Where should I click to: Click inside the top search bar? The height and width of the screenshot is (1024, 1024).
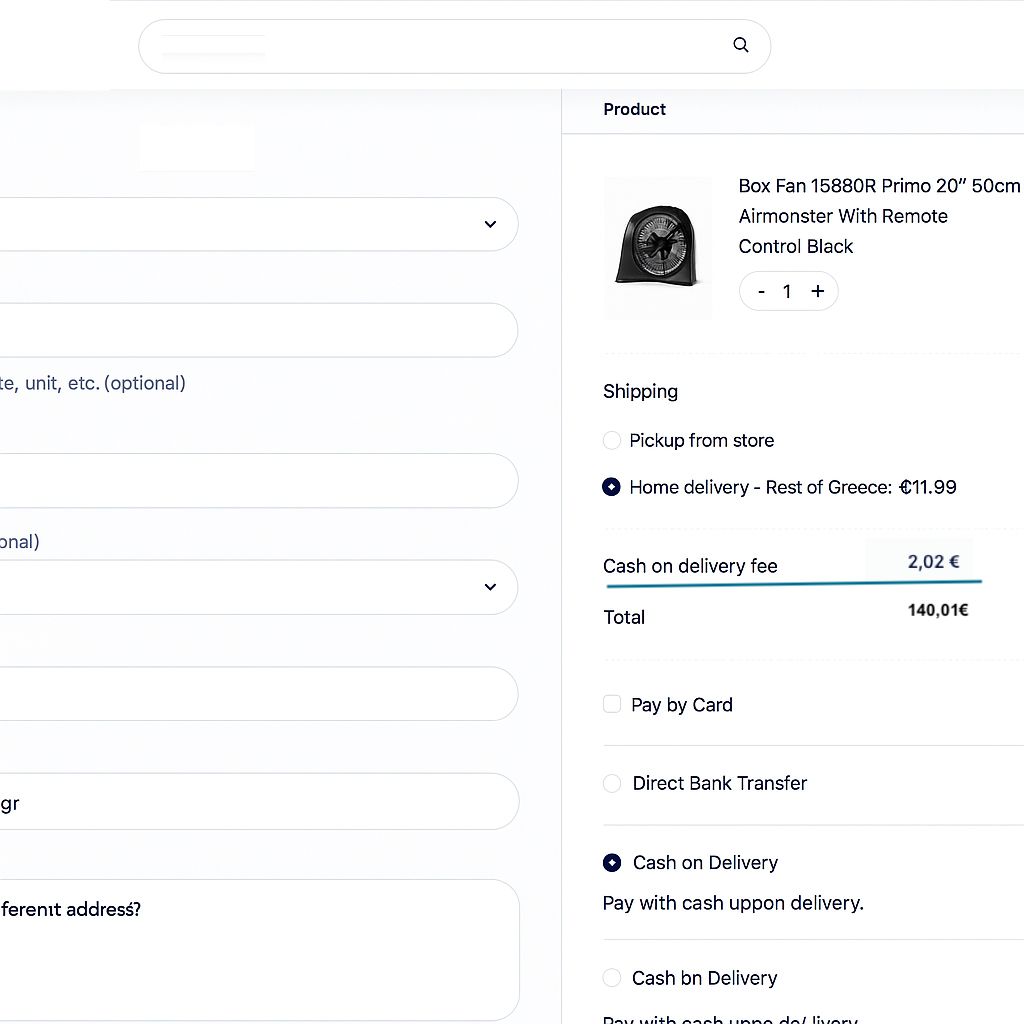(x=440, y=46)
